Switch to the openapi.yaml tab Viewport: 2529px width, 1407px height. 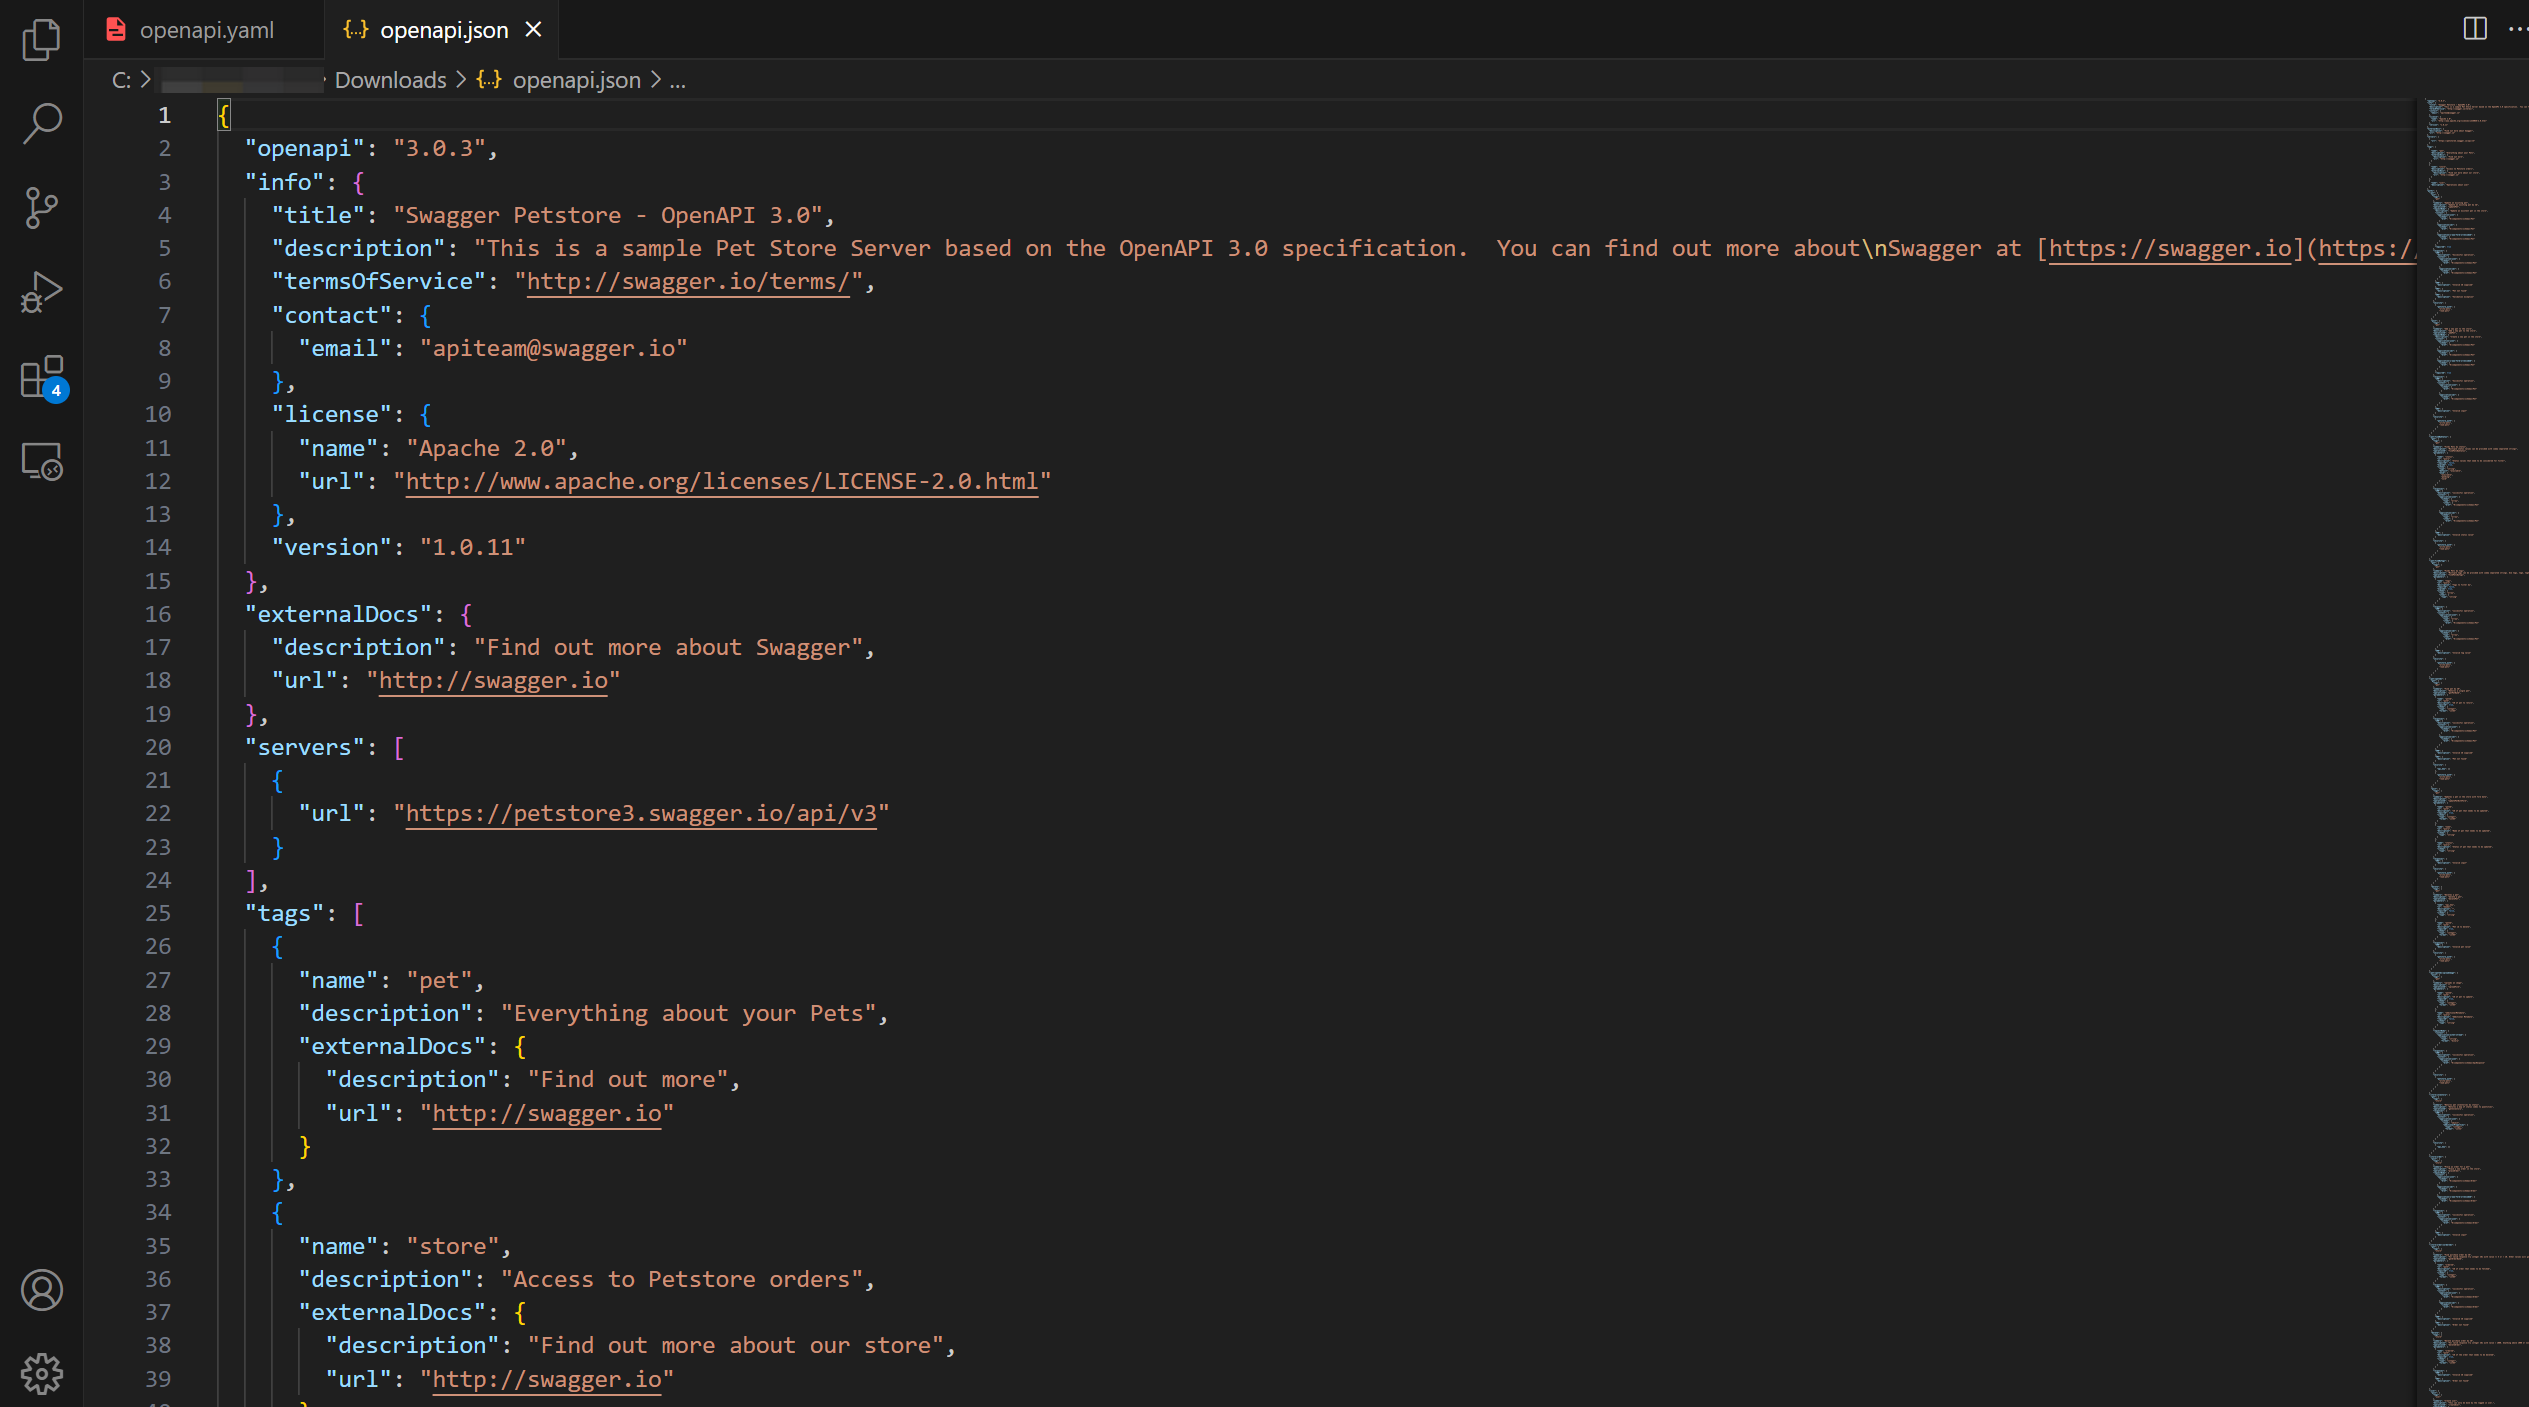[x=206, y=30]
